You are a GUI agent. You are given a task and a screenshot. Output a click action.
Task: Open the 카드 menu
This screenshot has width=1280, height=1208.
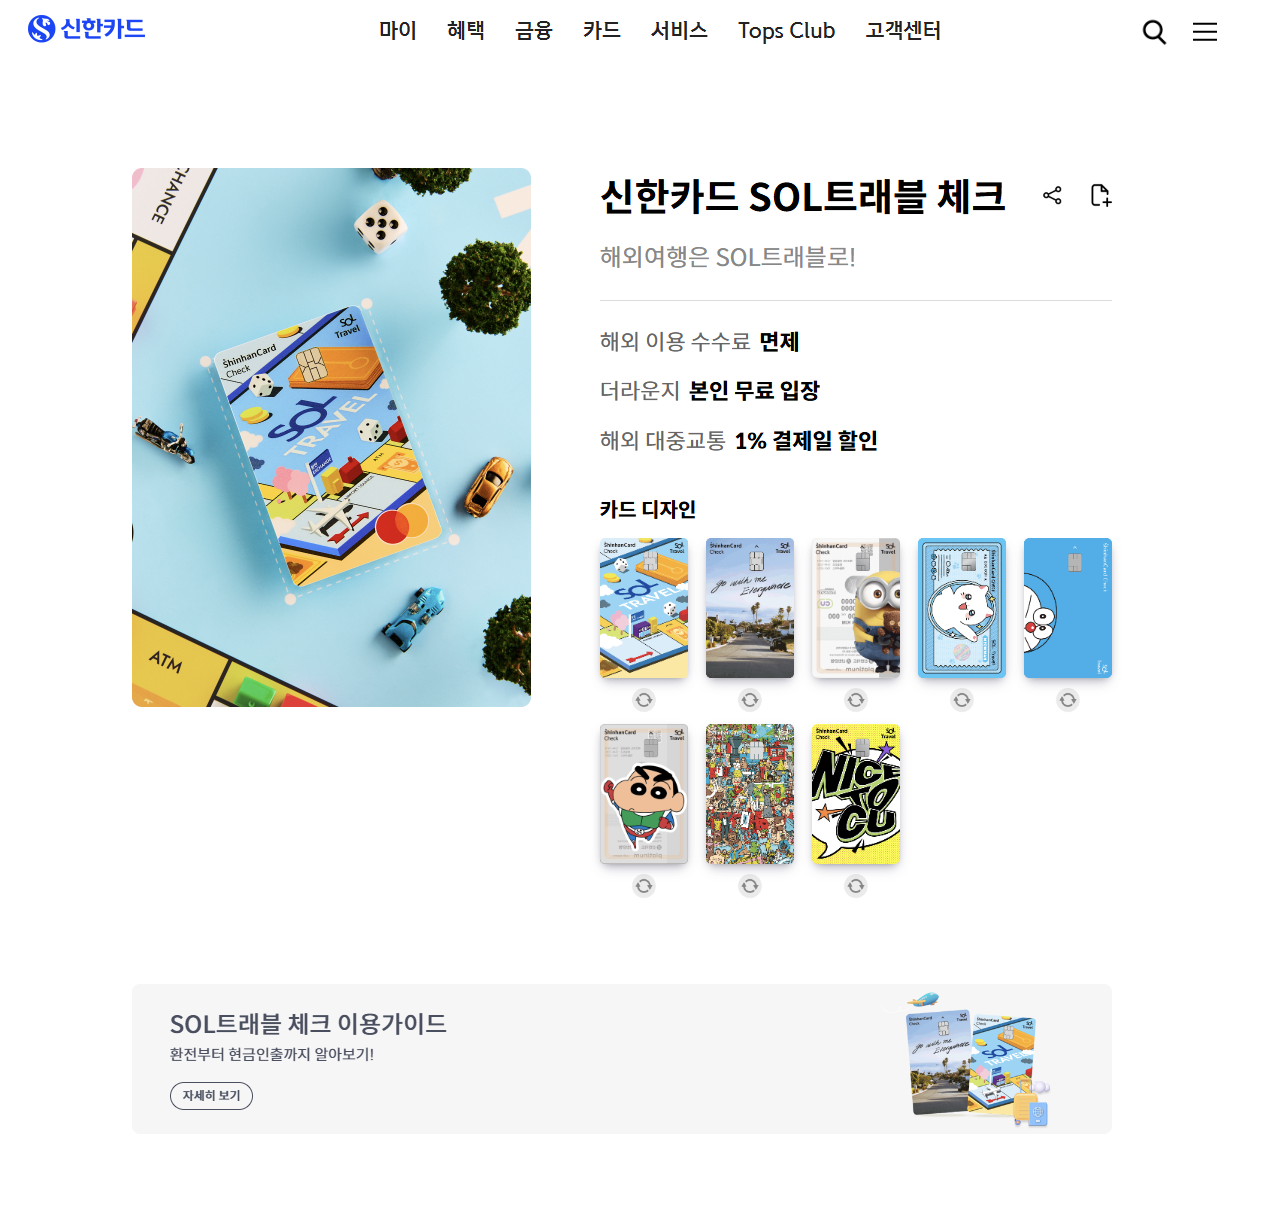point(602,31)
